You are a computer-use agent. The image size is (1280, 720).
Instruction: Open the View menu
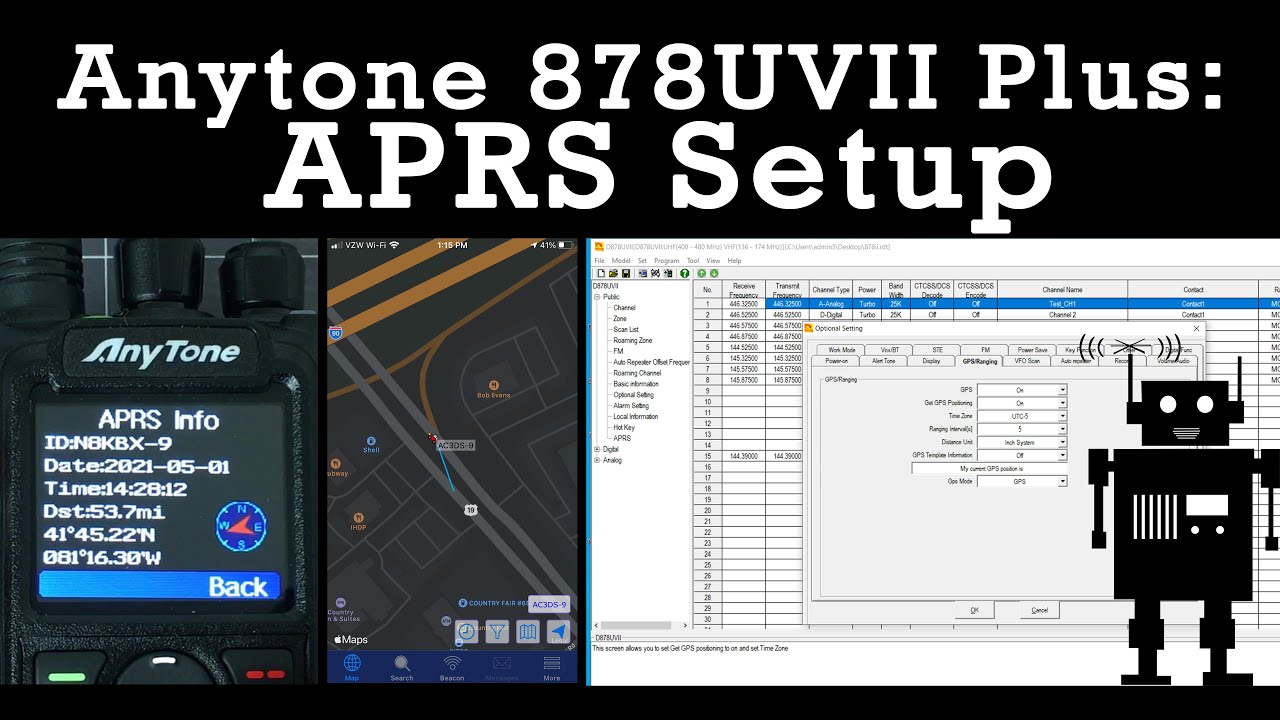714,260
